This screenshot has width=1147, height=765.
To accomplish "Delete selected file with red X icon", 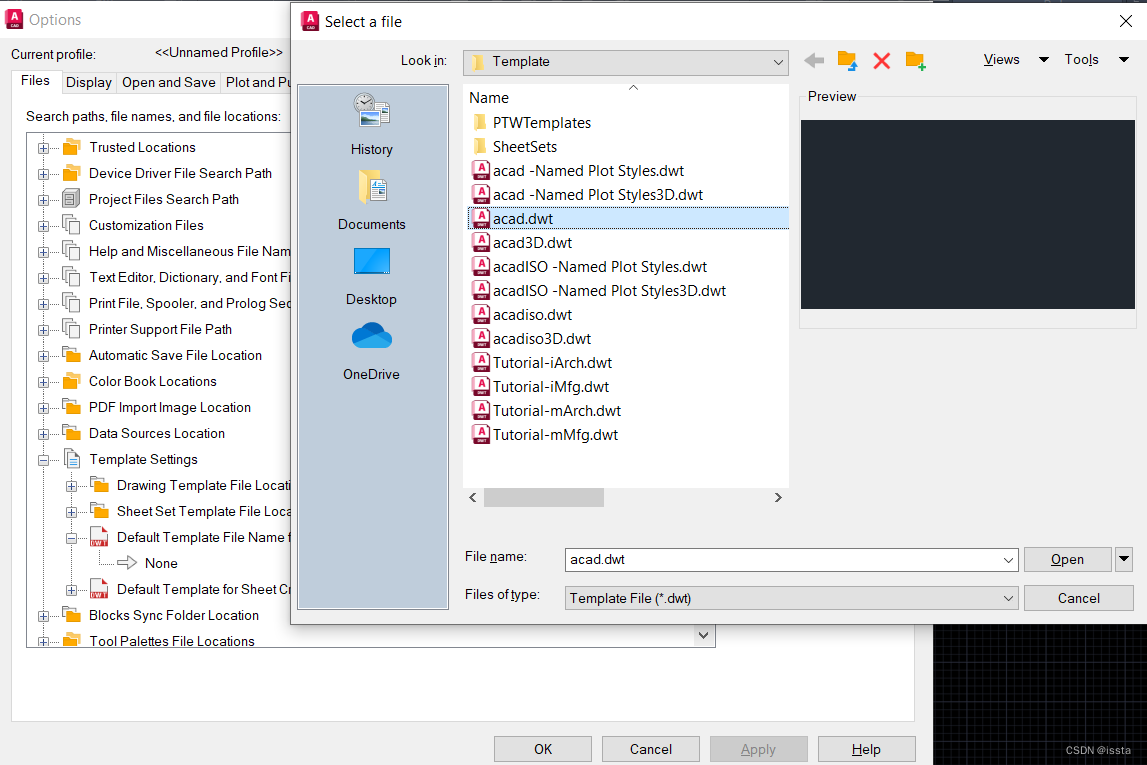I will tap(881, 61).
